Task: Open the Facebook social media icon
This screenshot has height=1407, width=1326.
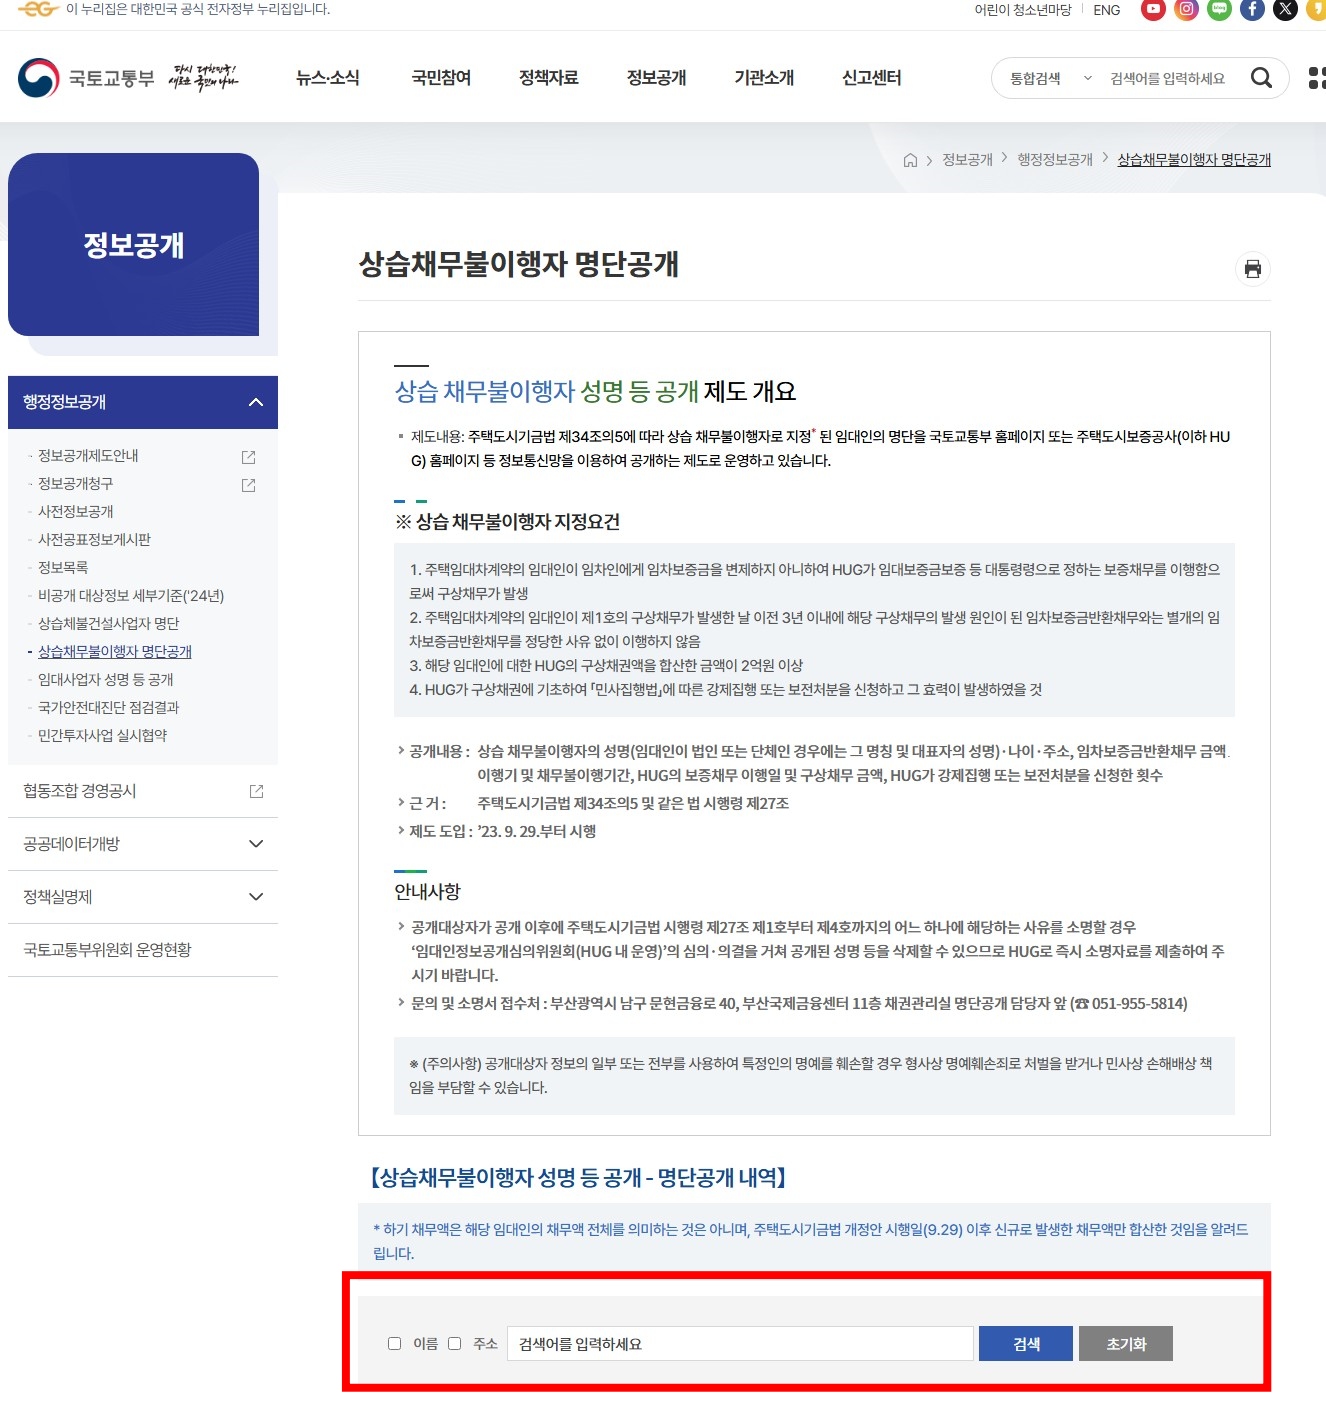Action: click(1252, 9)
